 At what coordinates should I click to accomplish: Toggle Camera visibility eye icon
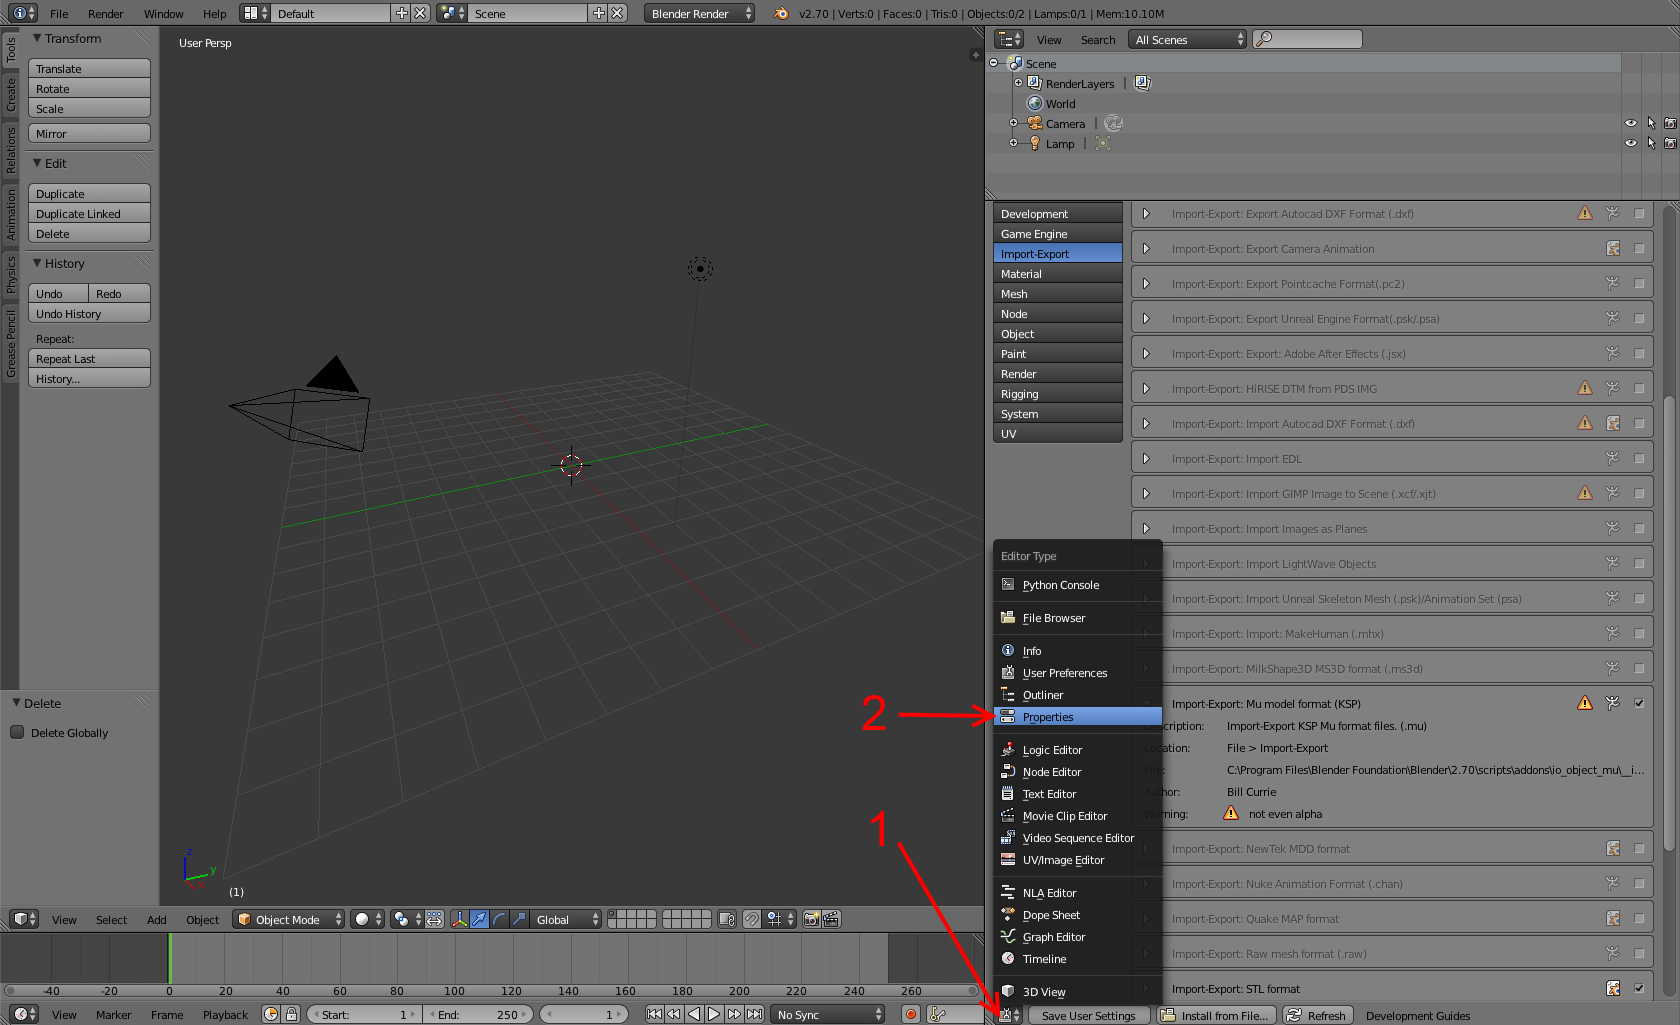(1630, 124)
